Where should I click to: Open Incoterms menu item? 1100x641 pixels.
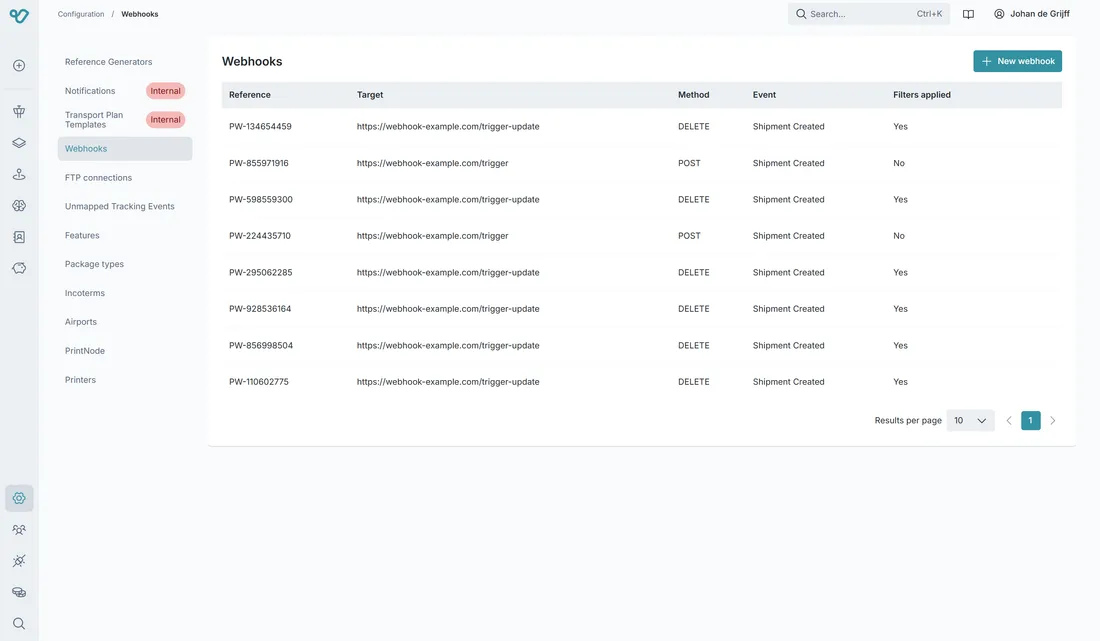pyautogui.click(x=125, y=293)
